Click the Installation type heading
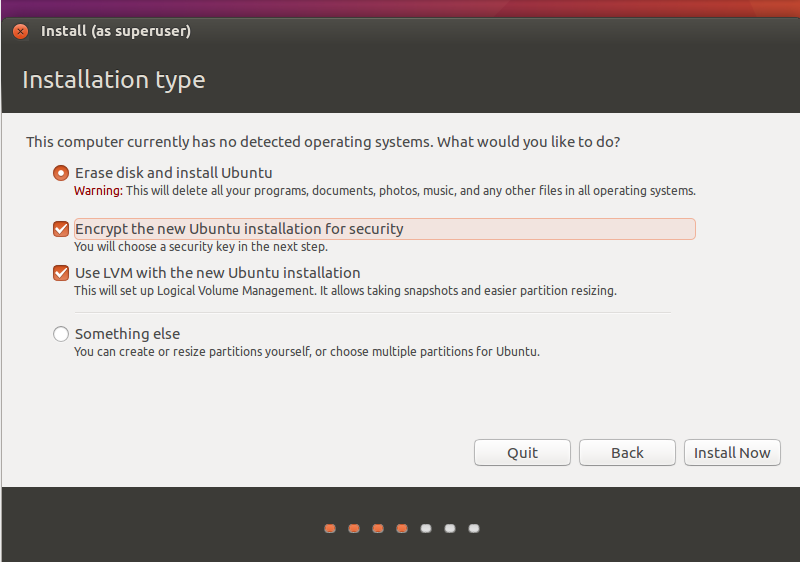The height and width of the screenshot is (562, 800). click(113, 80)
